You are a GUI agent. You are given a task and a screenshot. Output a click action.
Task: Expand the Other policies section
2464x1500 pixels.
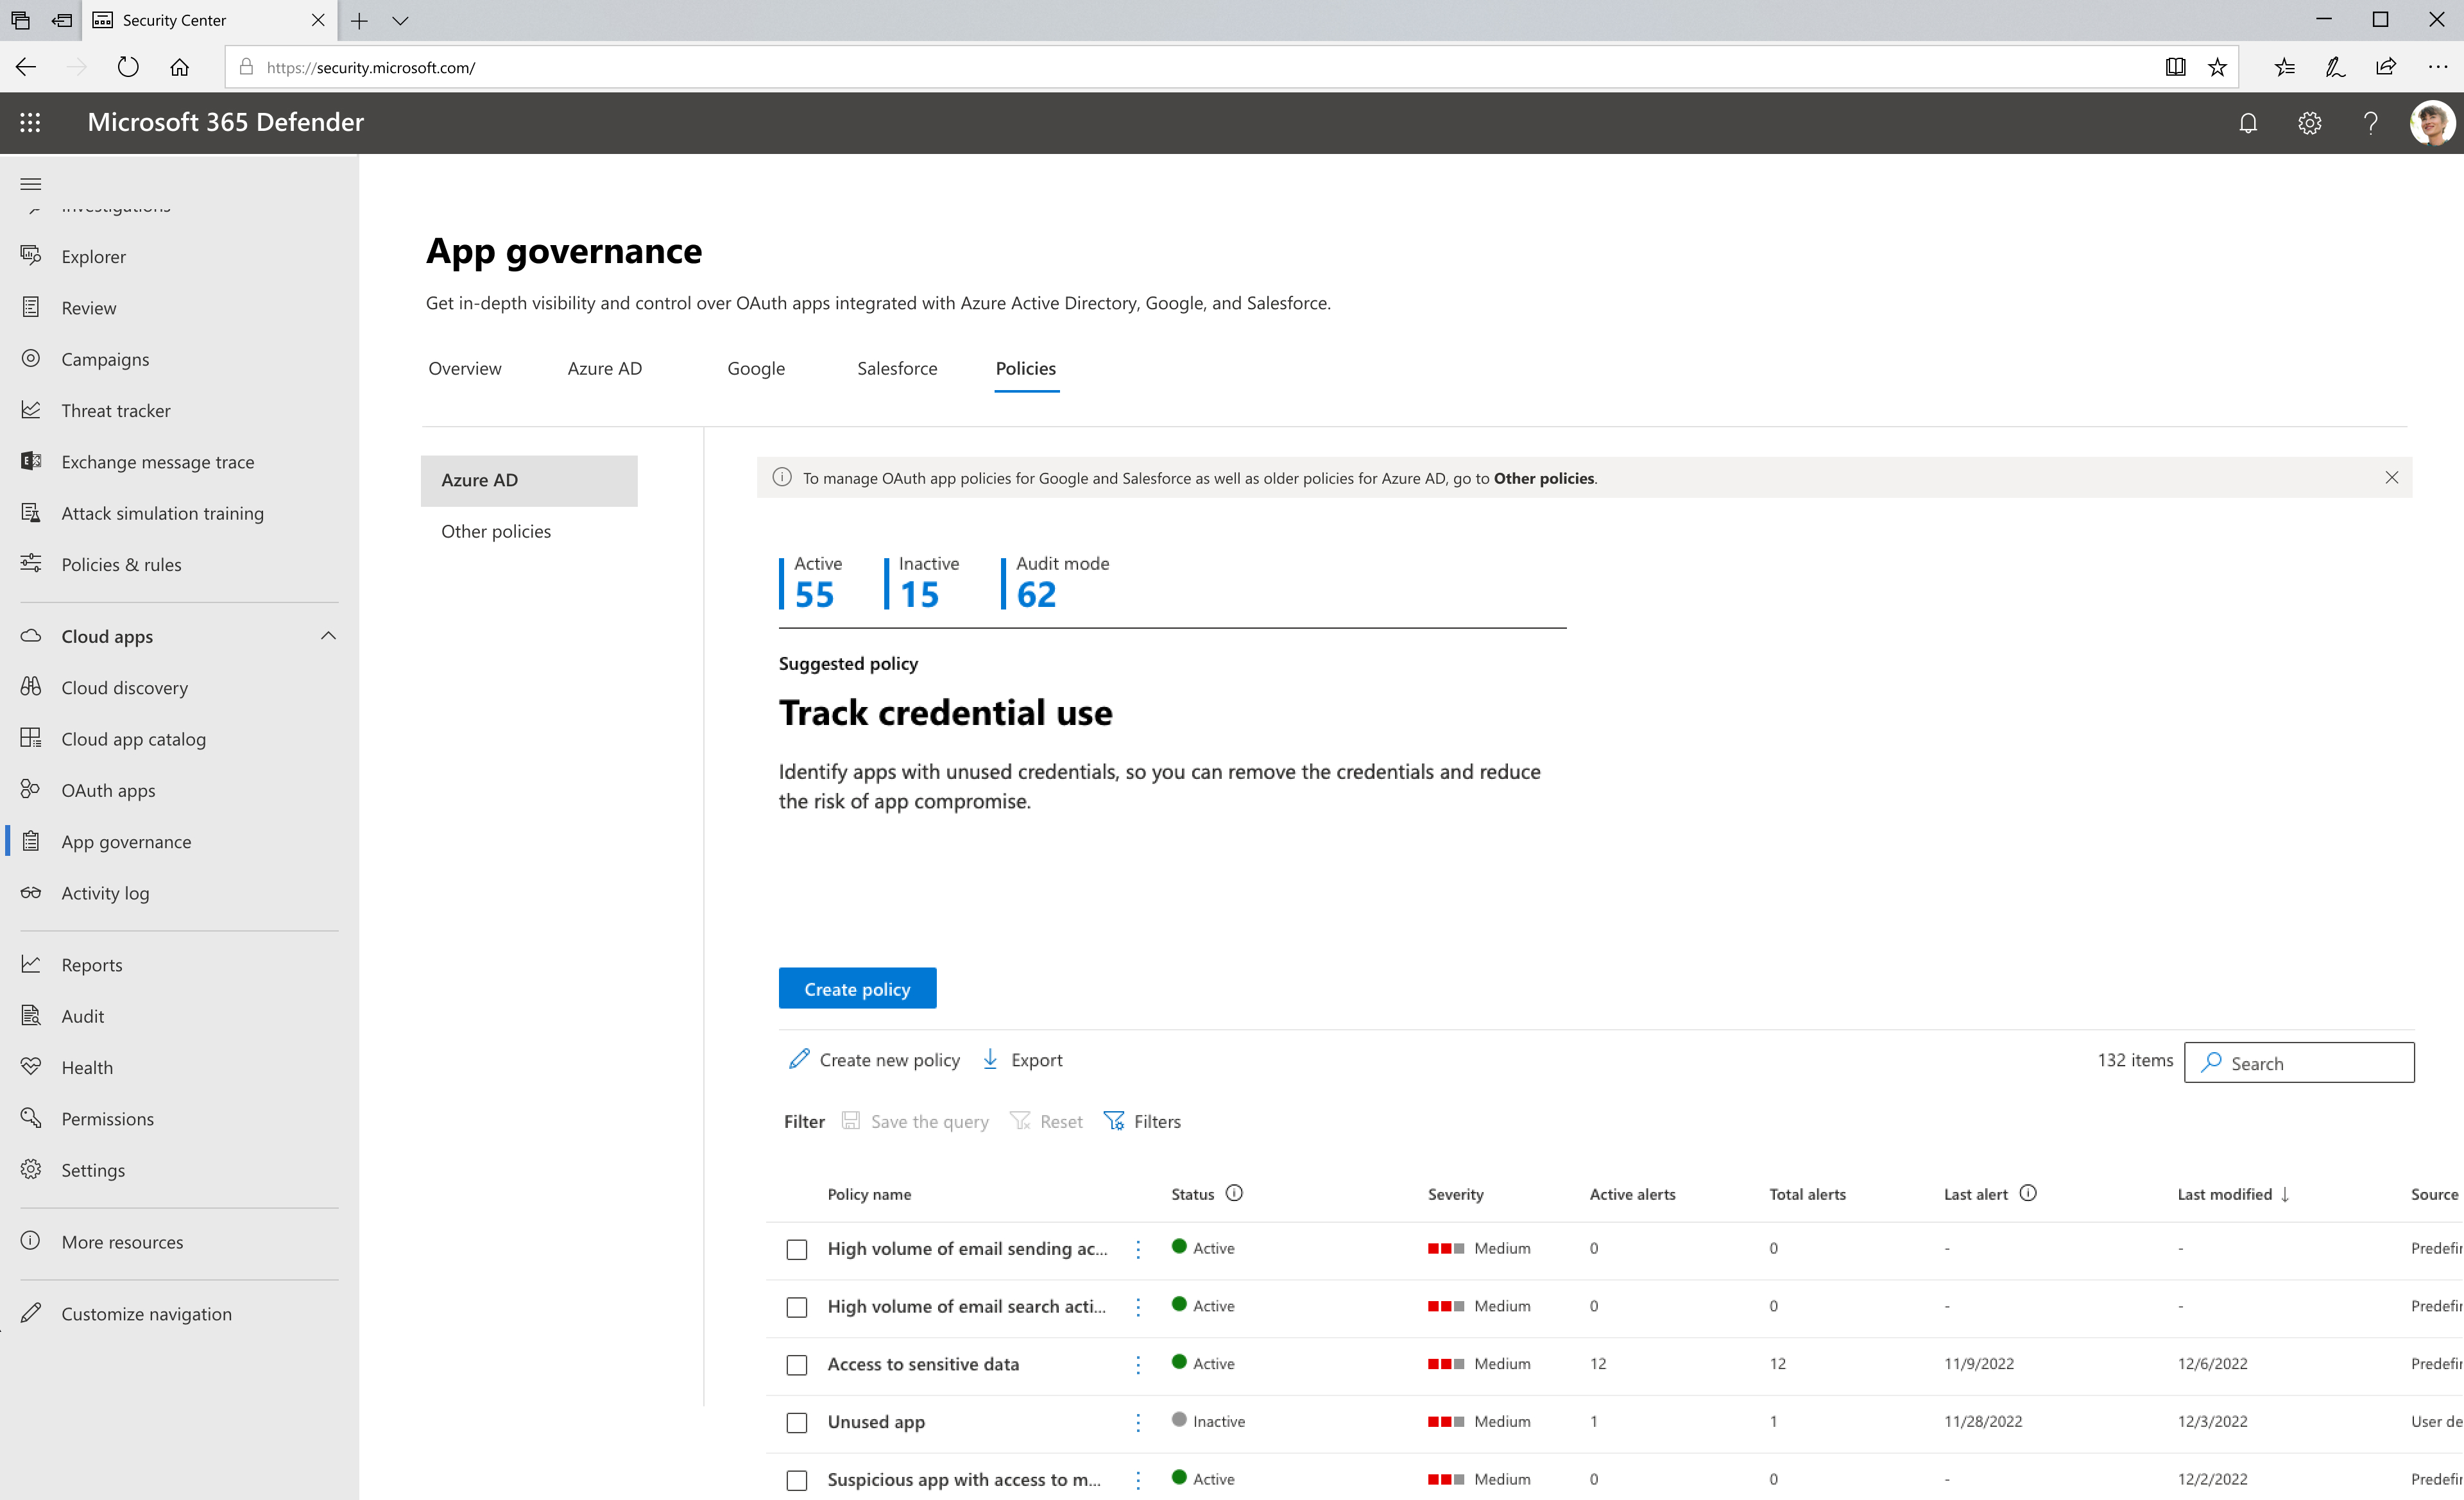(x=496, y=530)
